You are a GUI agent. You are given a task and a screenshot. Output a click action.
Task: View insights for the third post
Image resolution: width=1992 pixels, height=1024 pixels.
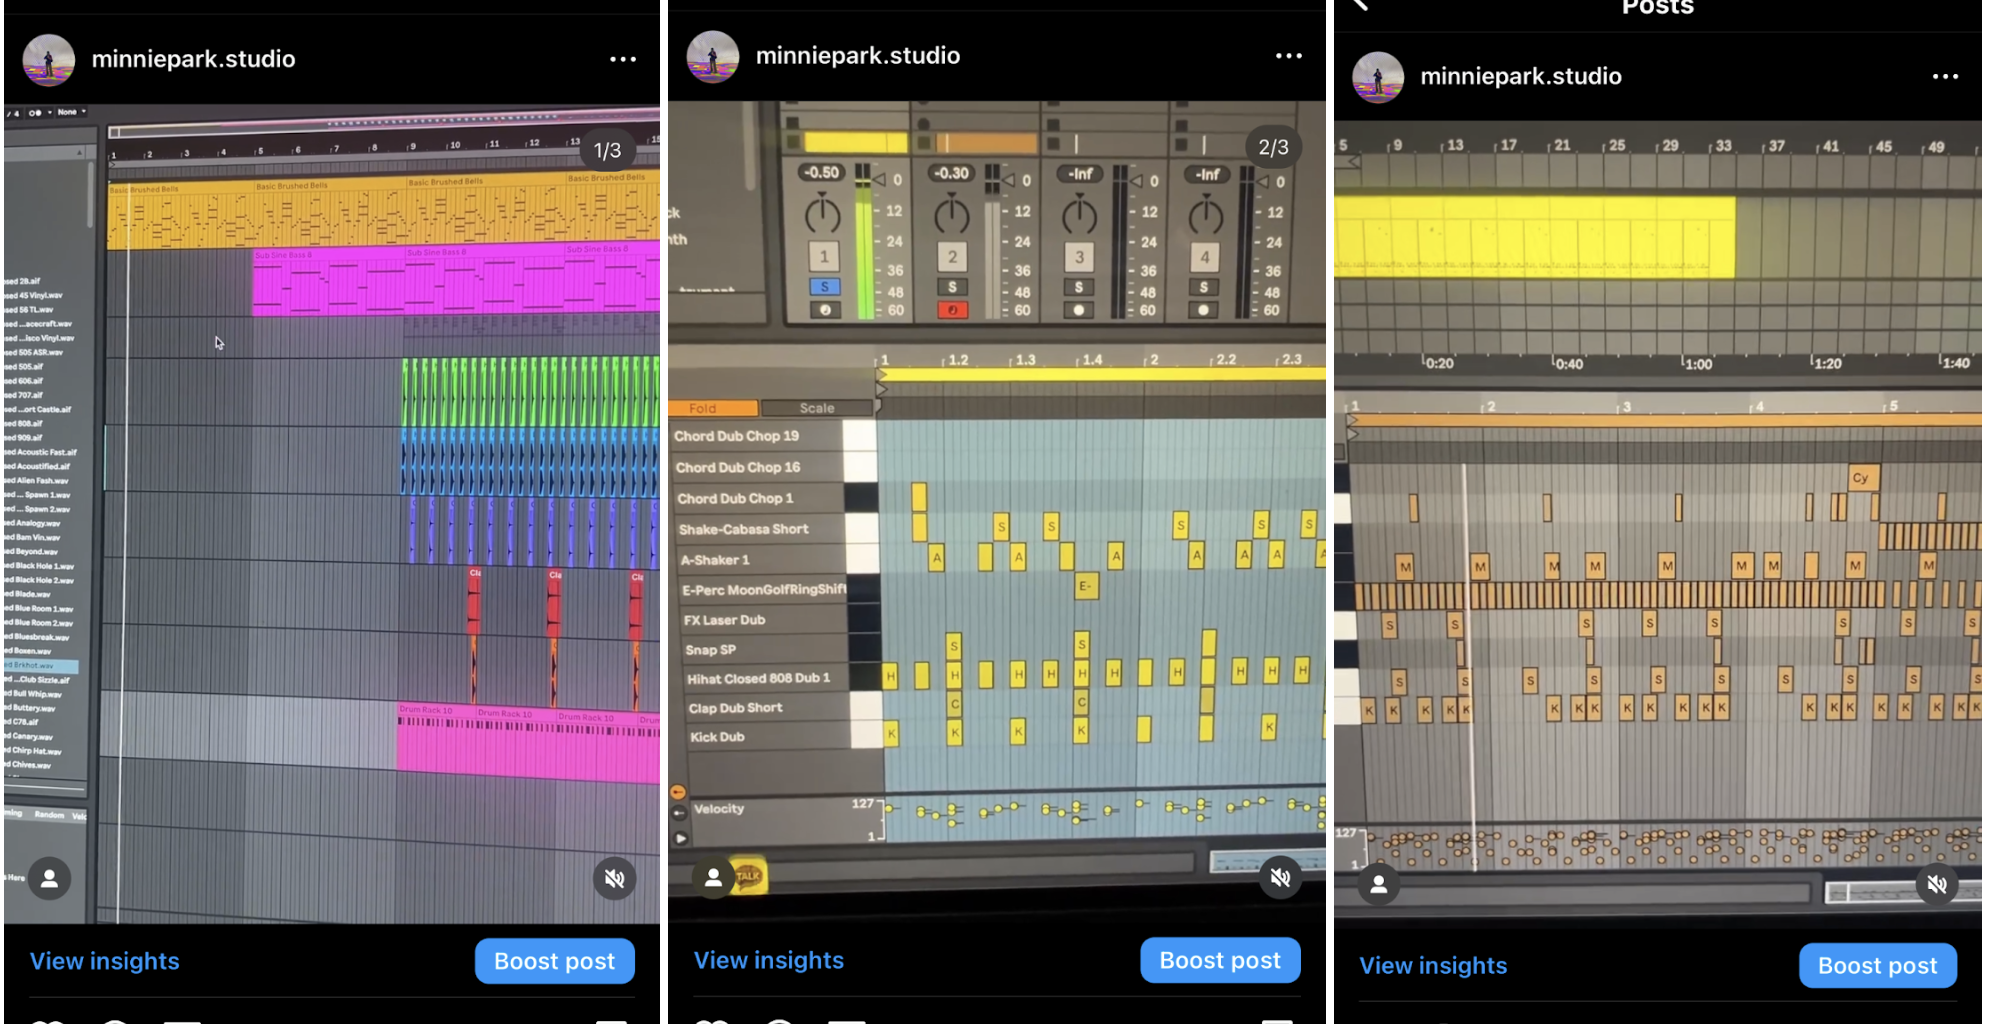pos(1433,965)
